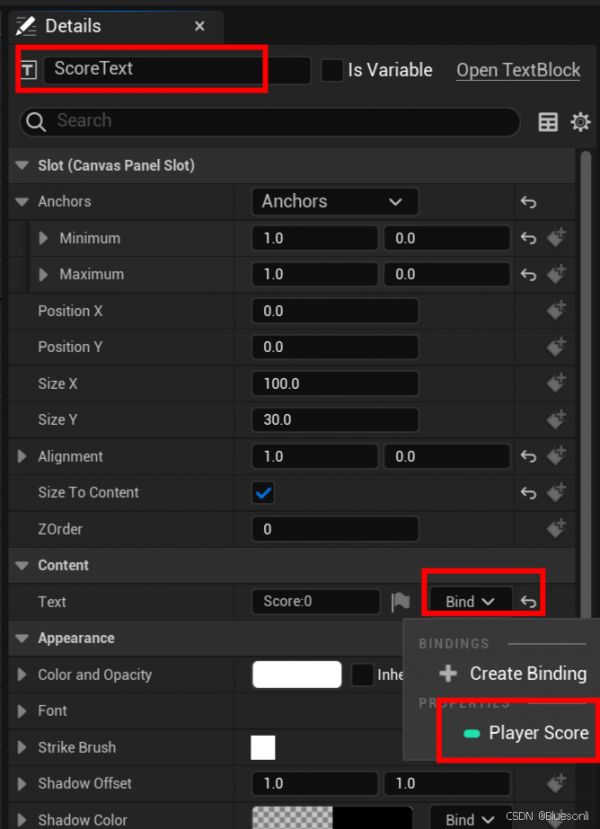Reset the Size To Content value
The height and width of the screenshot is (829, 600).
pos(529,493)
